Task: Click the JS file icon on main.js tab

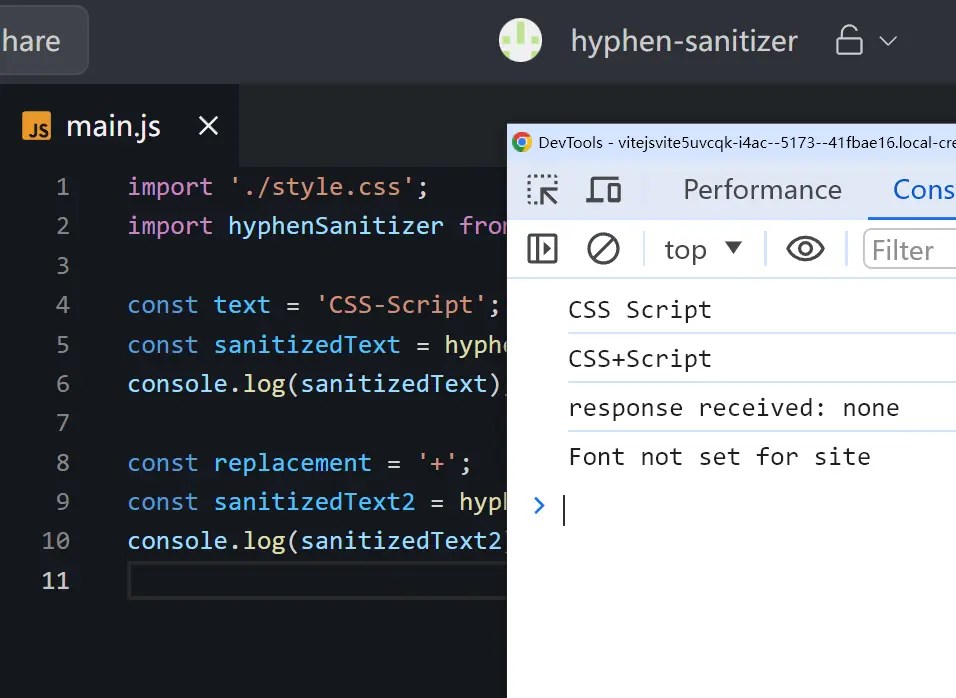Action: (x=37, y=126)
